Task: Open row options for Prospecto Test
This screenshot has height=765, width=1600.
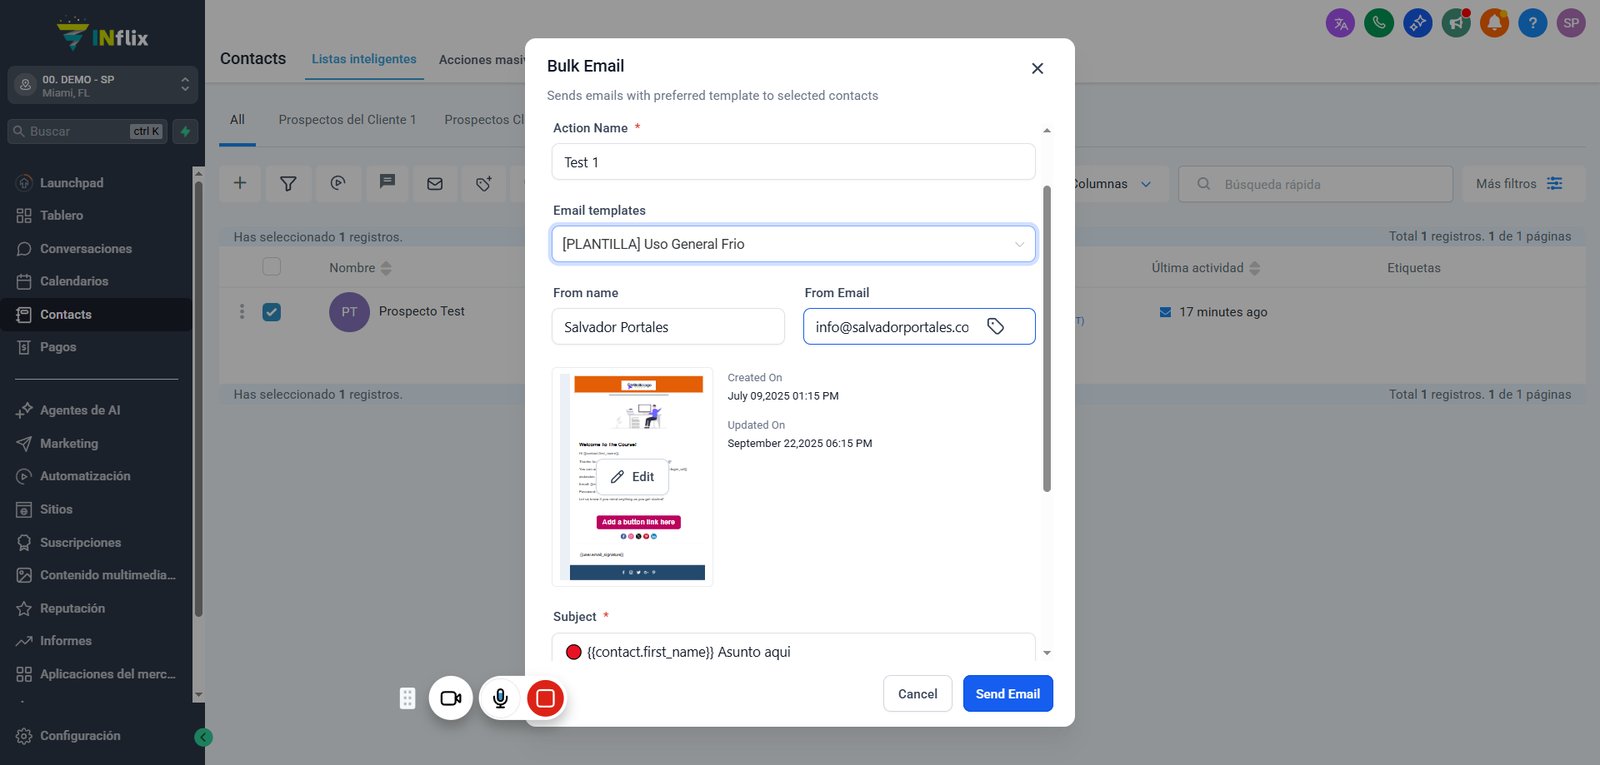Action: click(242, 312)
